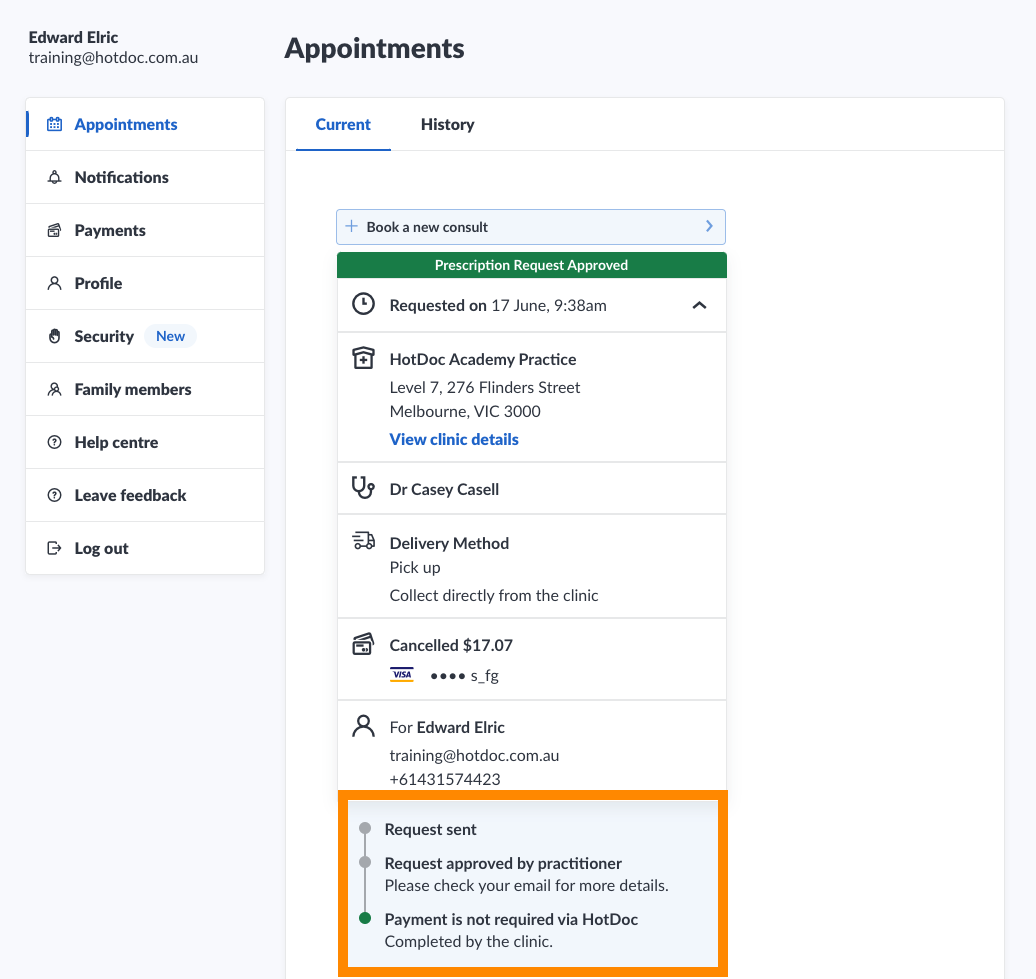
Task: Click the right chevron on Book a new consult
Action: tap(709, 226)
